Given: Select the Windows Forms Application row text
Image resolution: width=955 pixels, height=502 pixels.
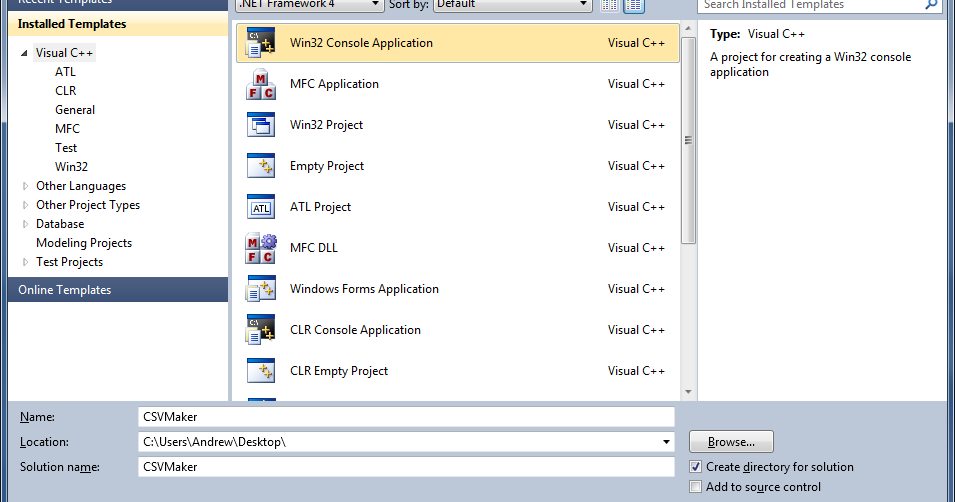Looking at the screenshot, I should (364, 289).
